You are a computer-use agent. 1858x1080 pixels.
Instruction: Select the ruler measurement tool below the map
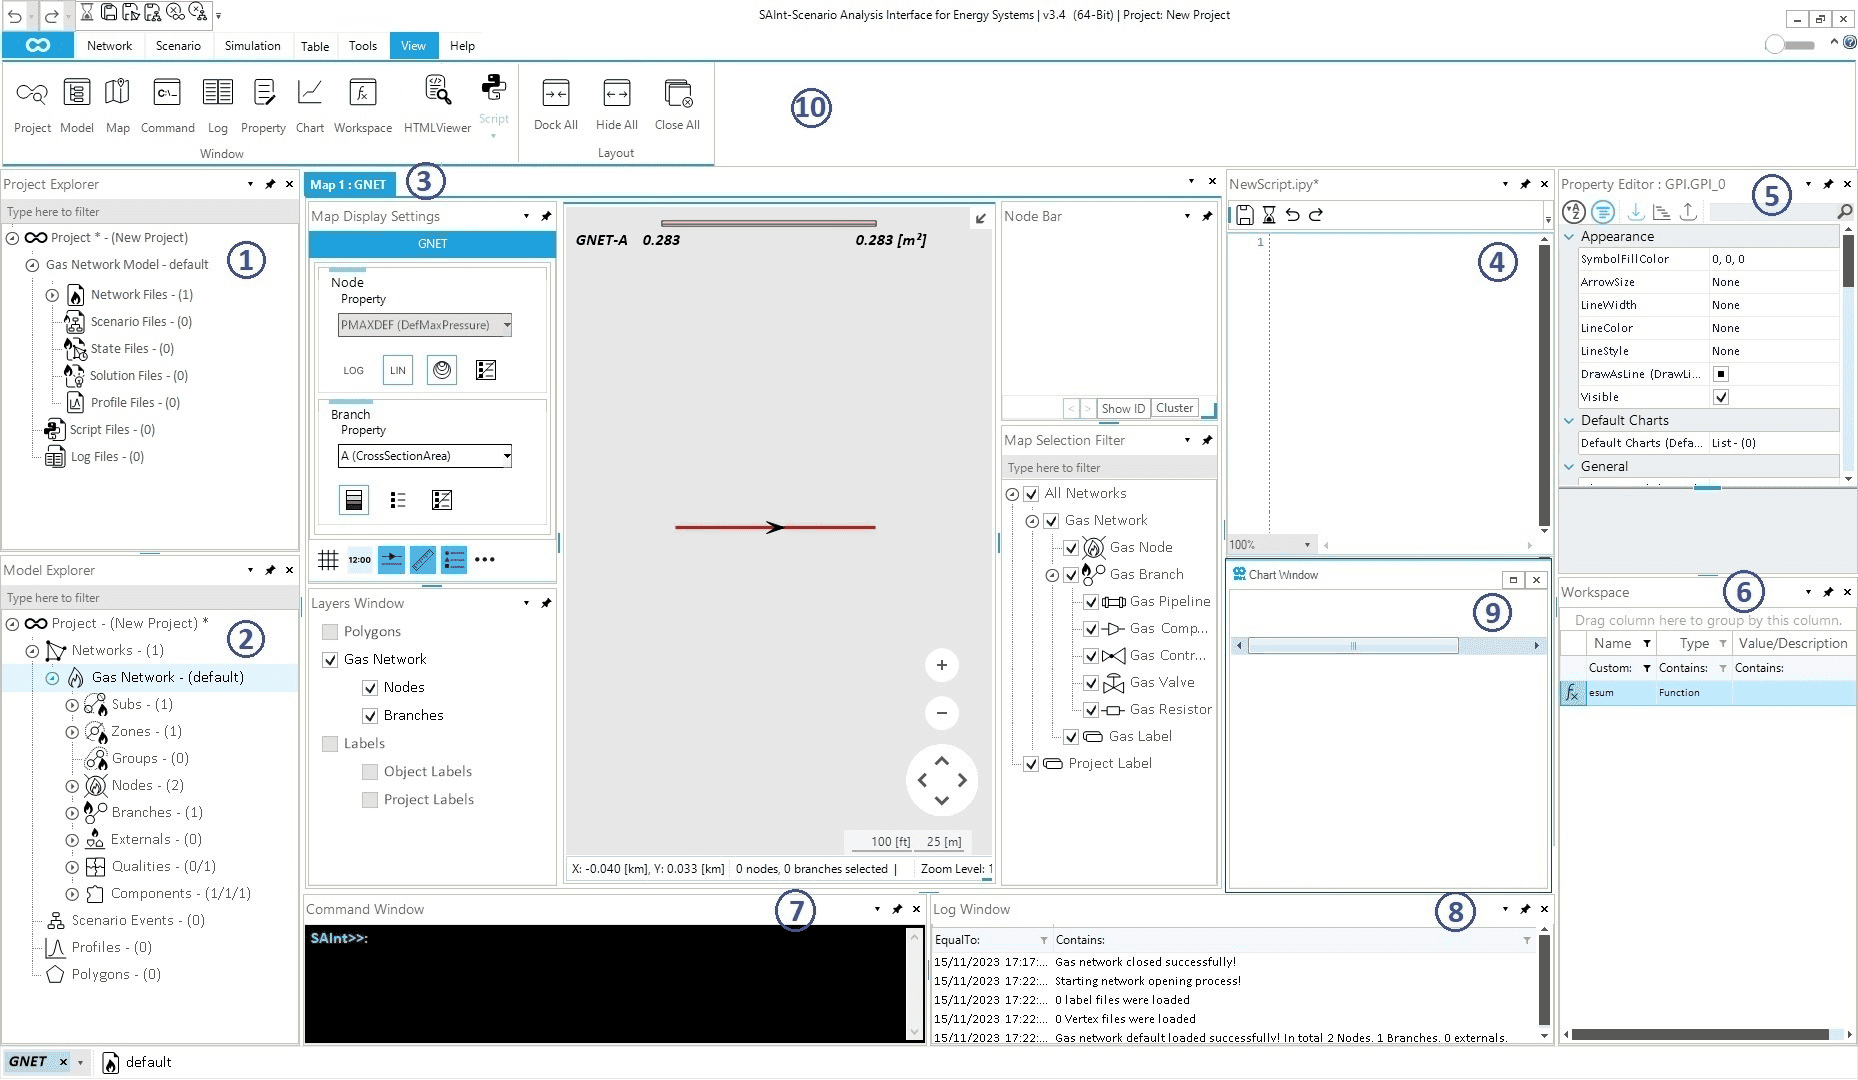click(x=422, y=560)
